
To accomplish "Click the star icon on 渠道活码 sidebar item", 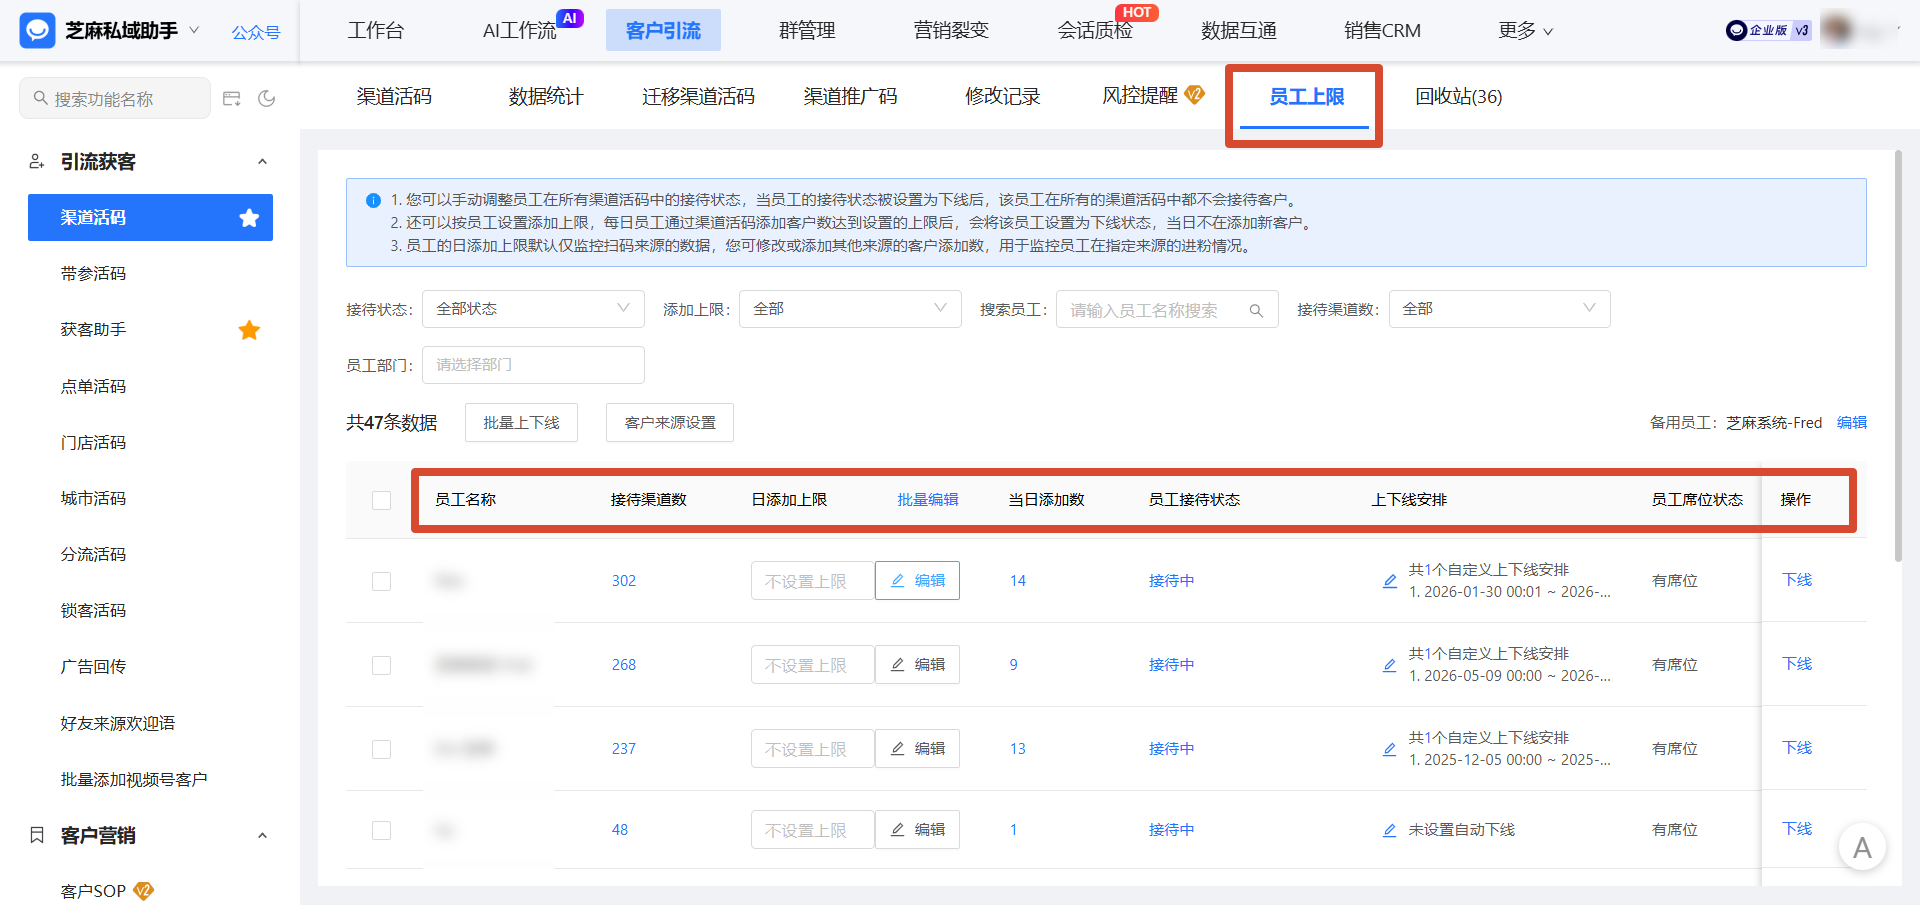I will click(x=249, y=218).
